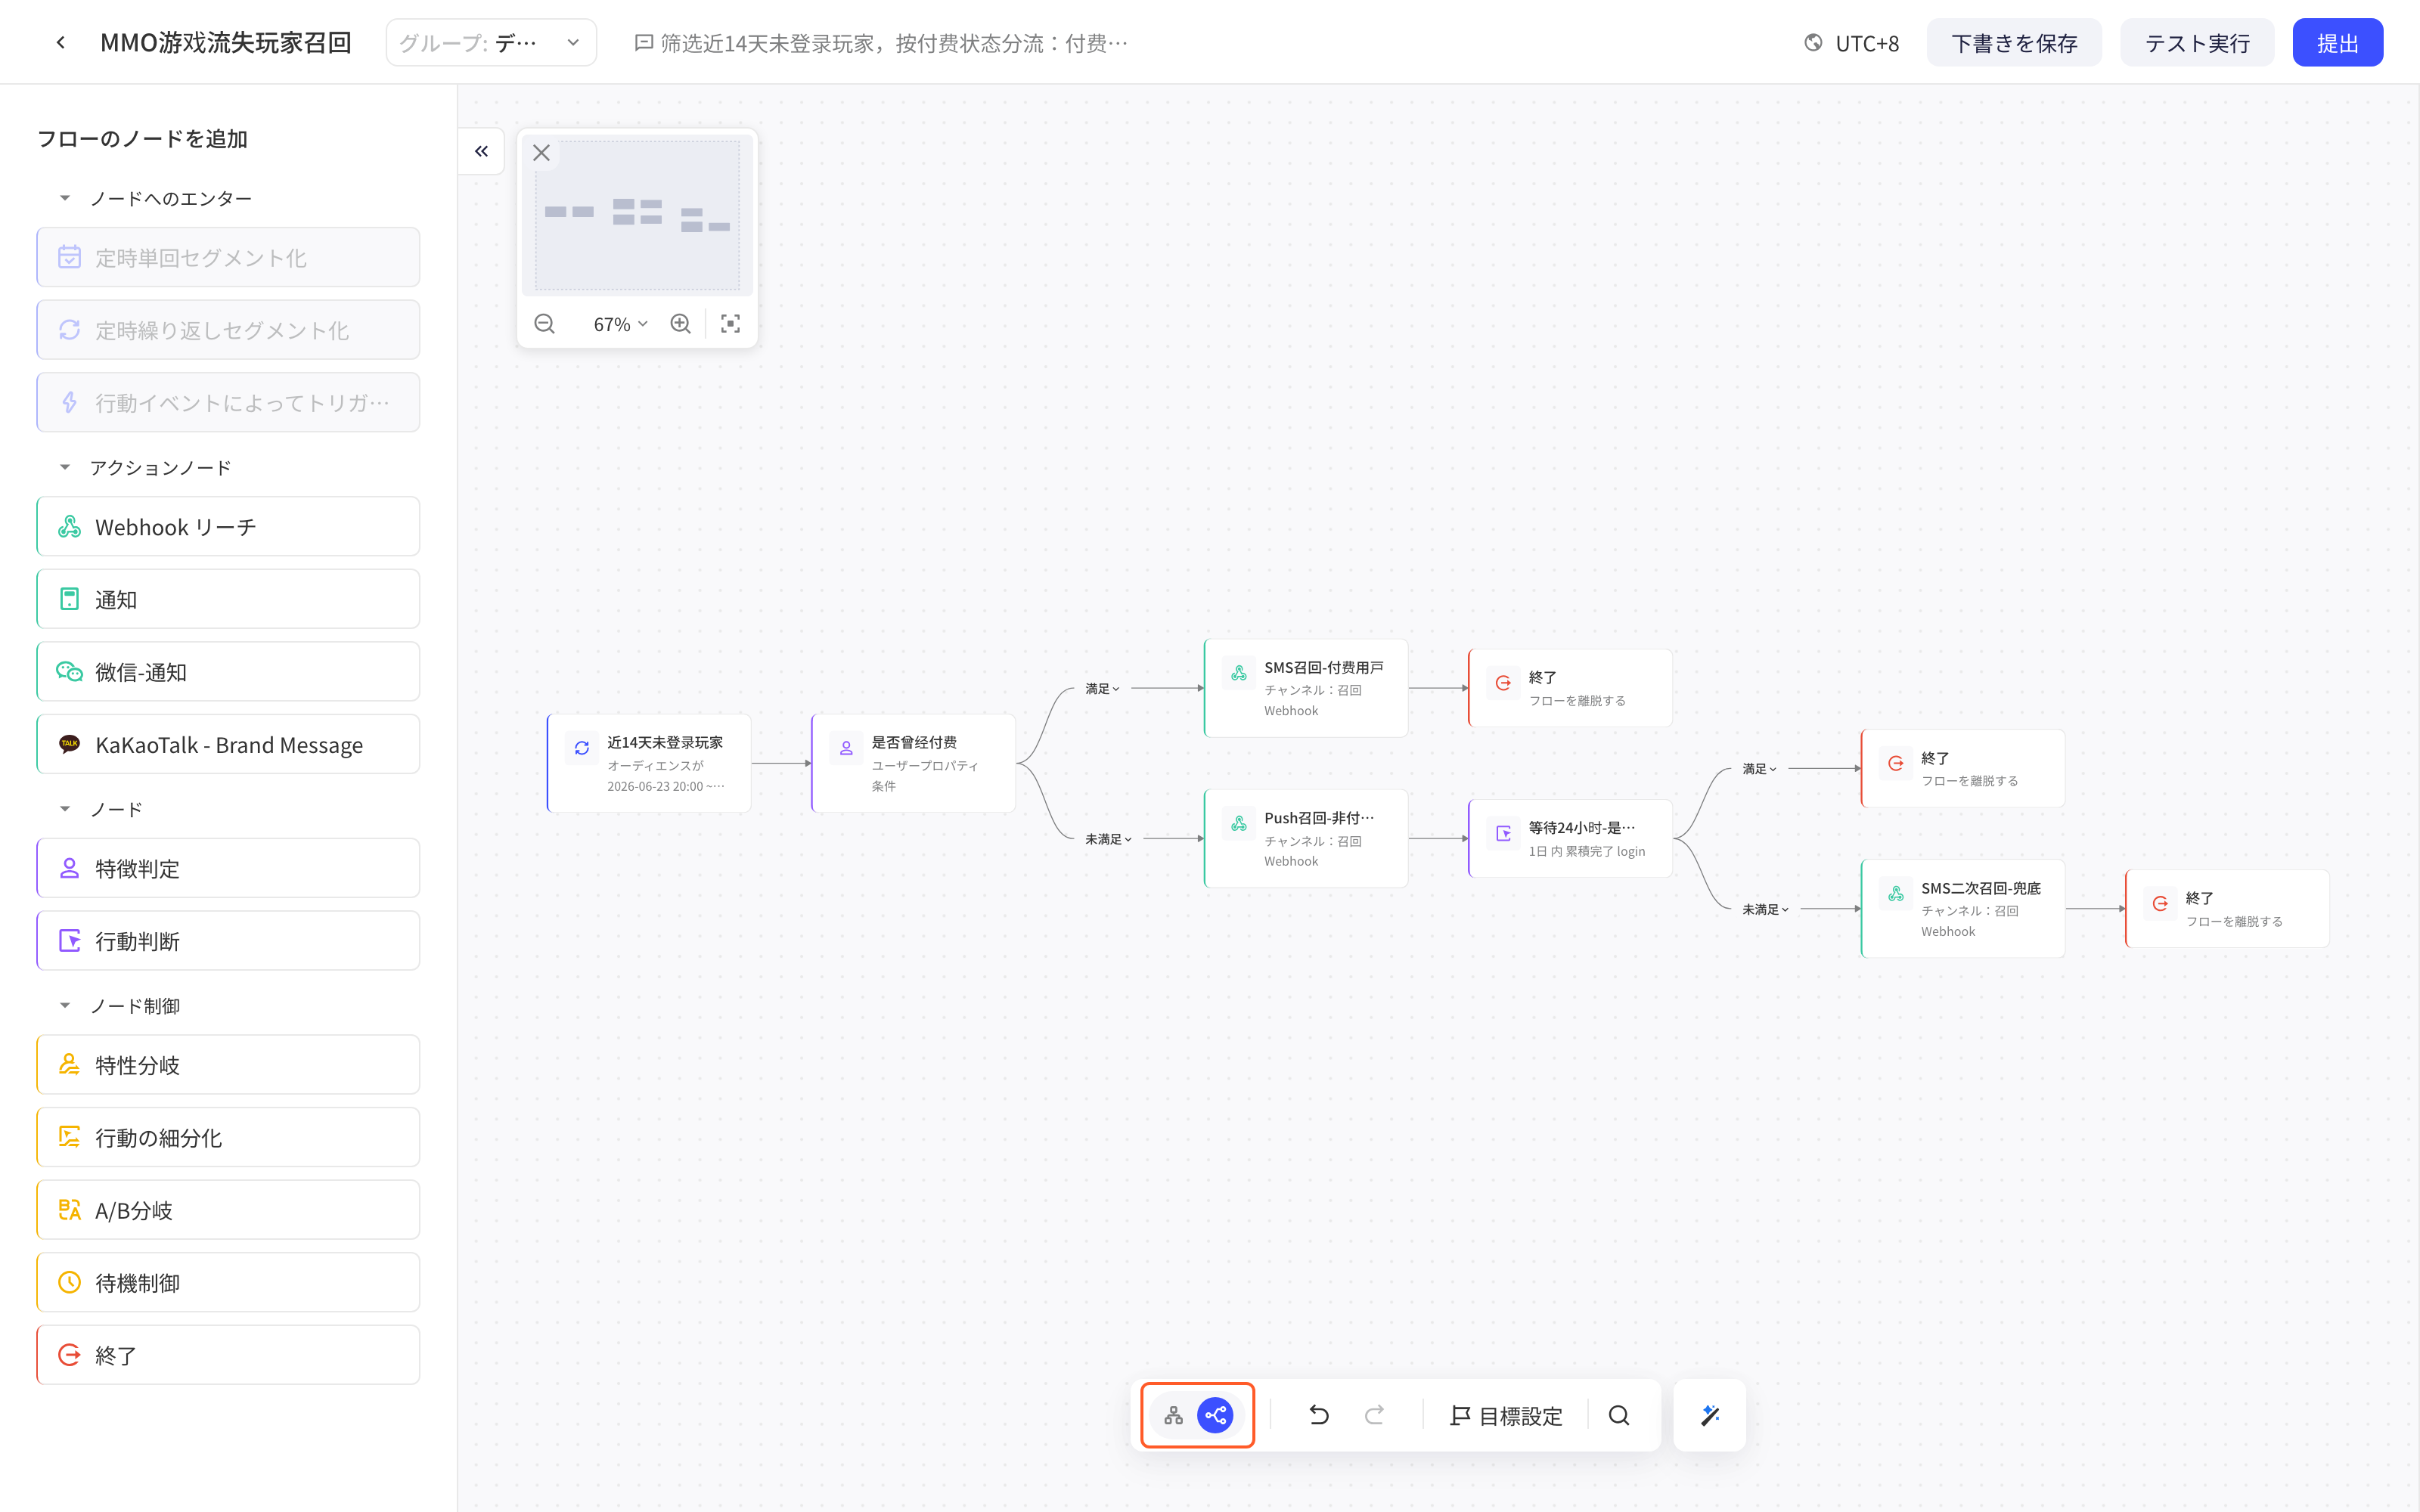Add a 通知 node

click(x=228, y=599)
